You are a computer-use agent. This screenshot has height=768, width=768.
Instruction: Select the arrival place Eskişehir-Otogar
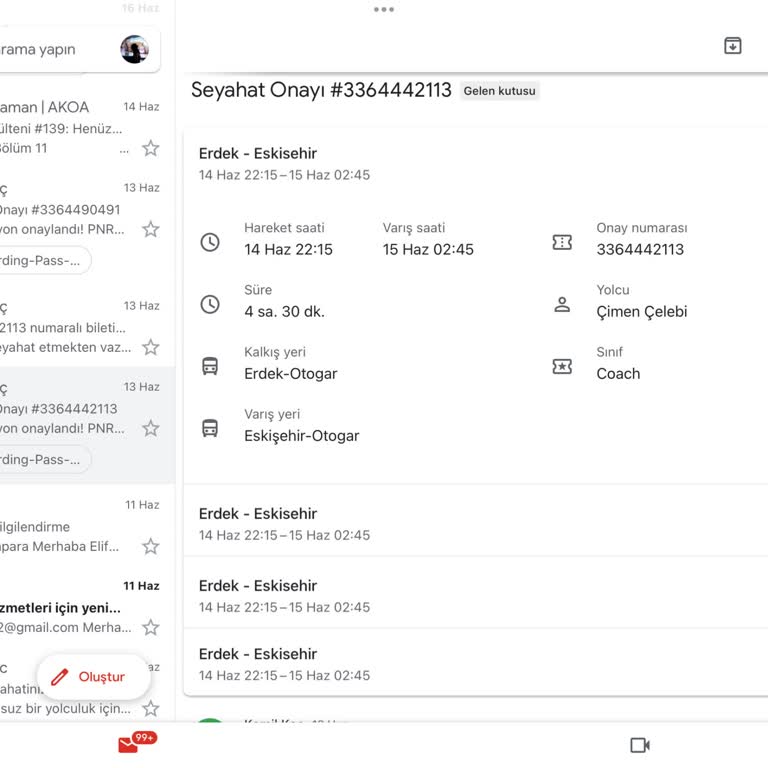302,436
